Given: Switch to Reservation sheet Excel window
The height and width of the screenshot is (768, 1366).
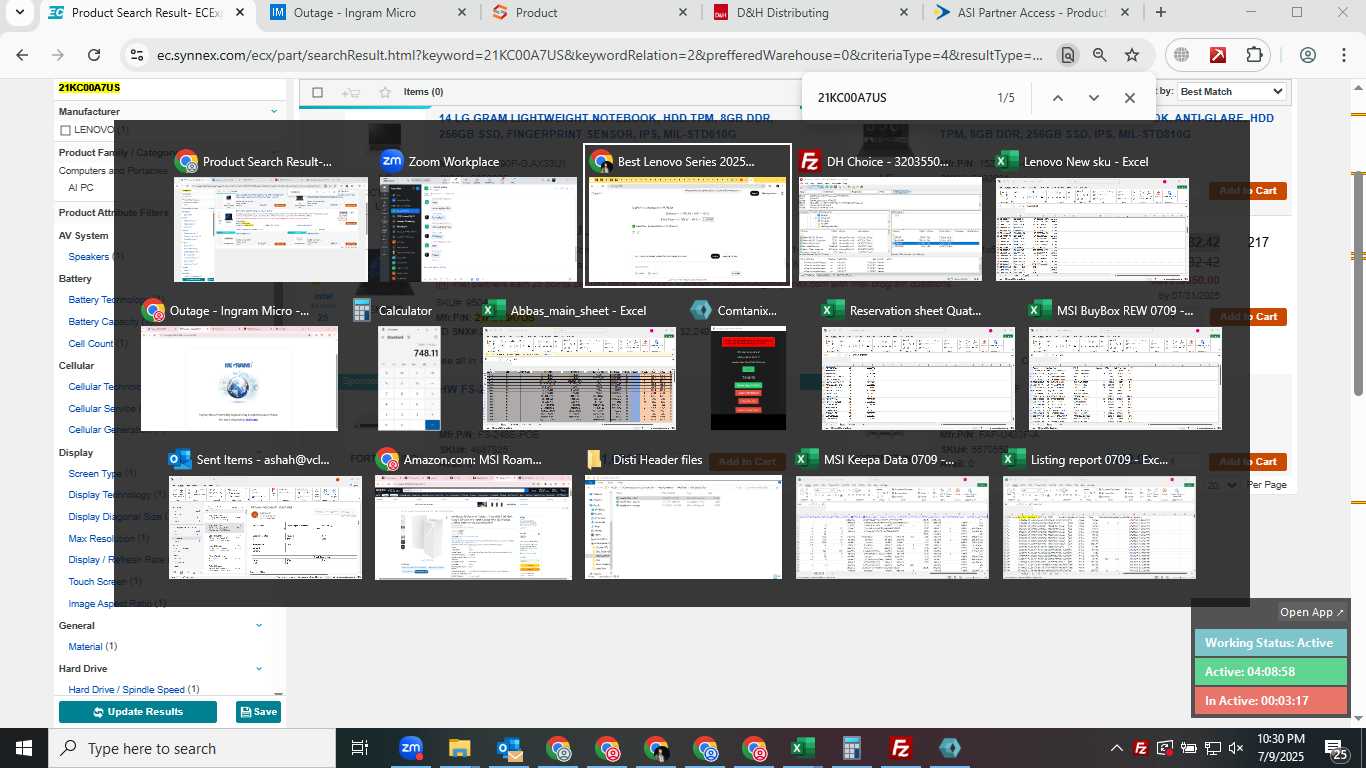Looking at the screenshot, I should pos(918,378).
